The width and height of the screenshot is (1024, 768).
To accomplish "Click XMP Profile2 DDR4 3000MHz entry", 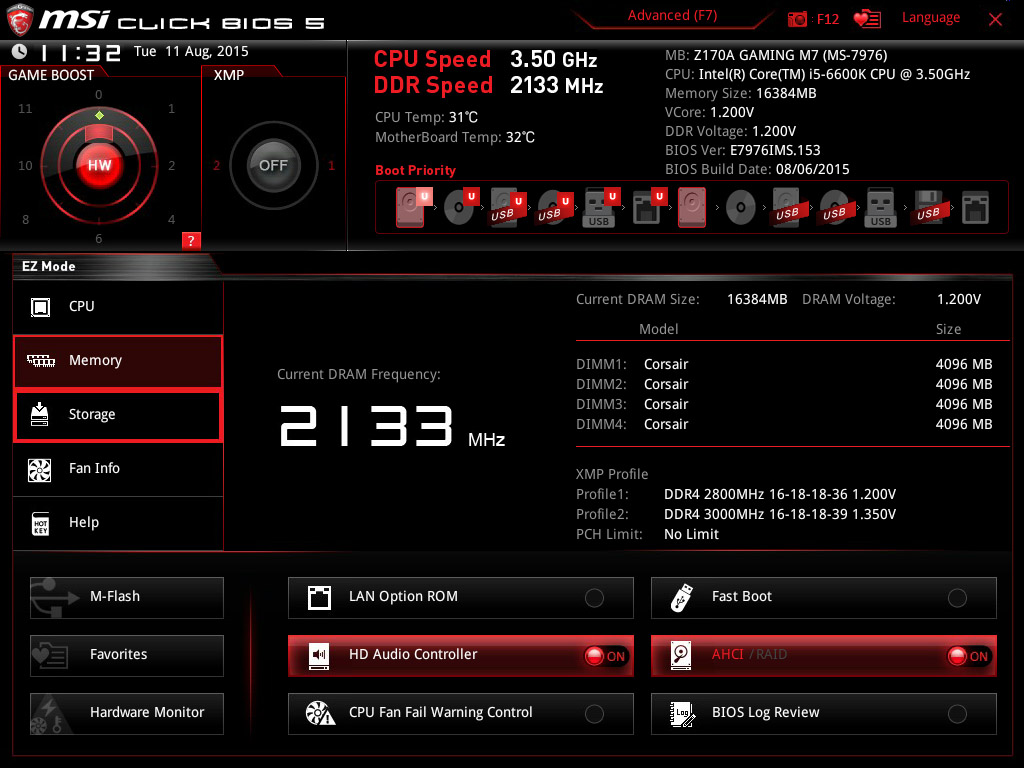I will point(780,515).
